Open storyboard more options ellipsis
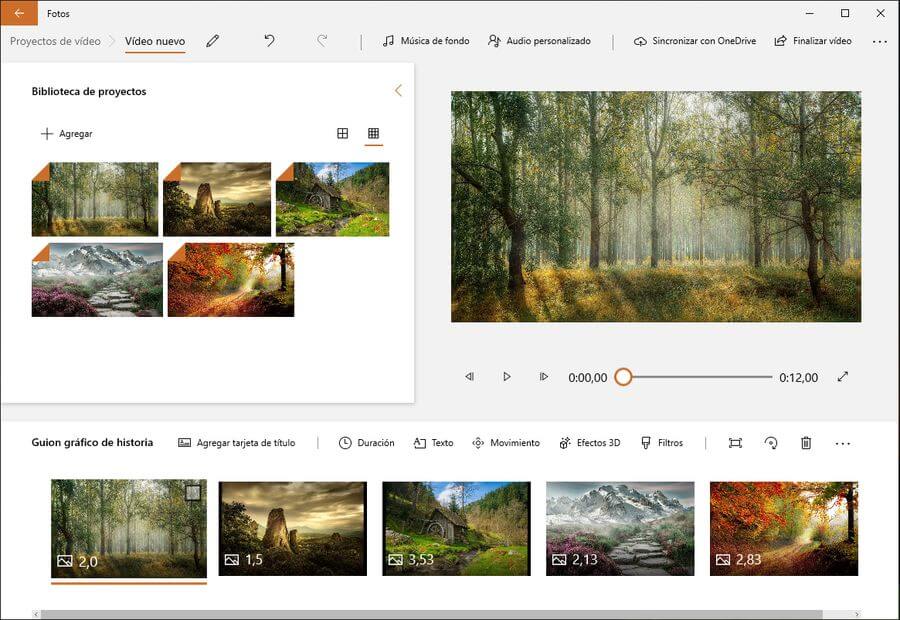This screenshot has height=620, width=900. pyautogui.click(x=843, y=443)
